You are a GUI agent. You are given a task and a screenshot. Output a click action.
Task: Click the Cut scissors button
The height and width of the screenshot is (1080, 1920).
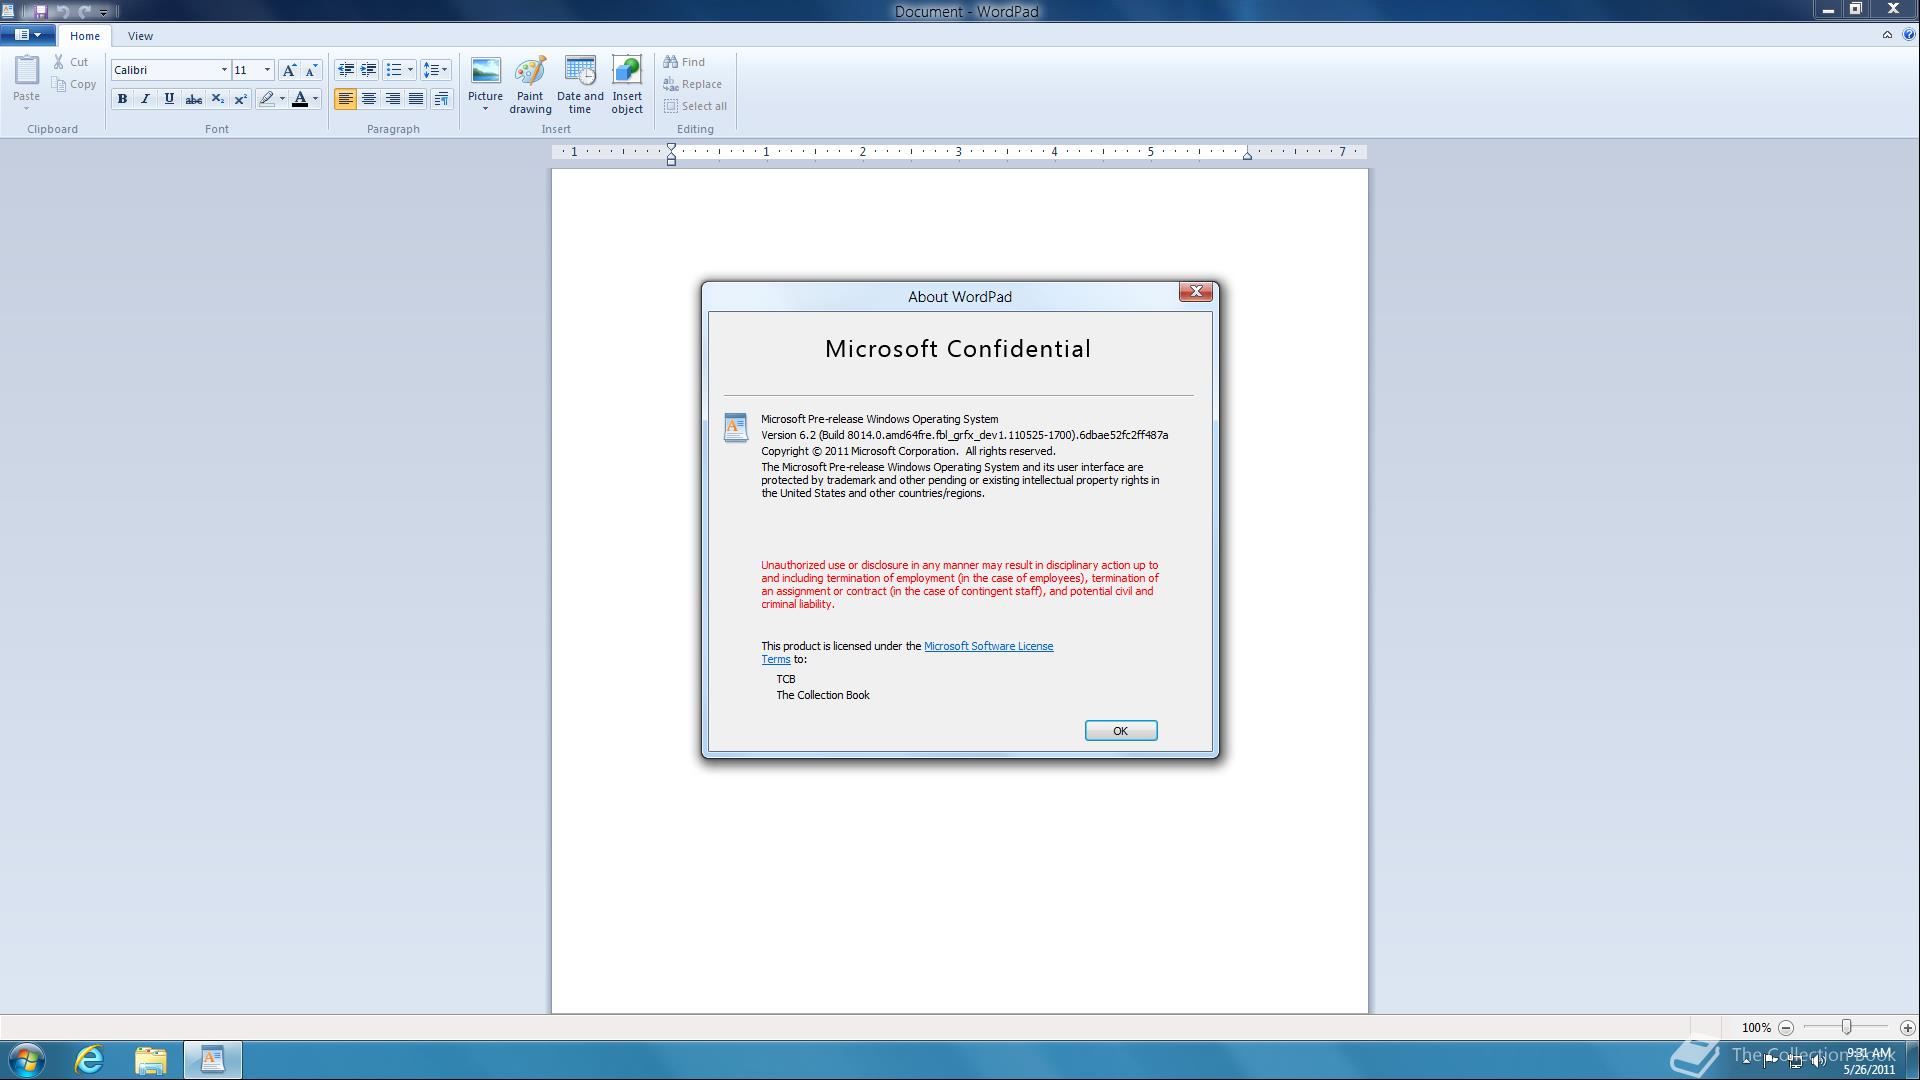click(x=71, y=62)
